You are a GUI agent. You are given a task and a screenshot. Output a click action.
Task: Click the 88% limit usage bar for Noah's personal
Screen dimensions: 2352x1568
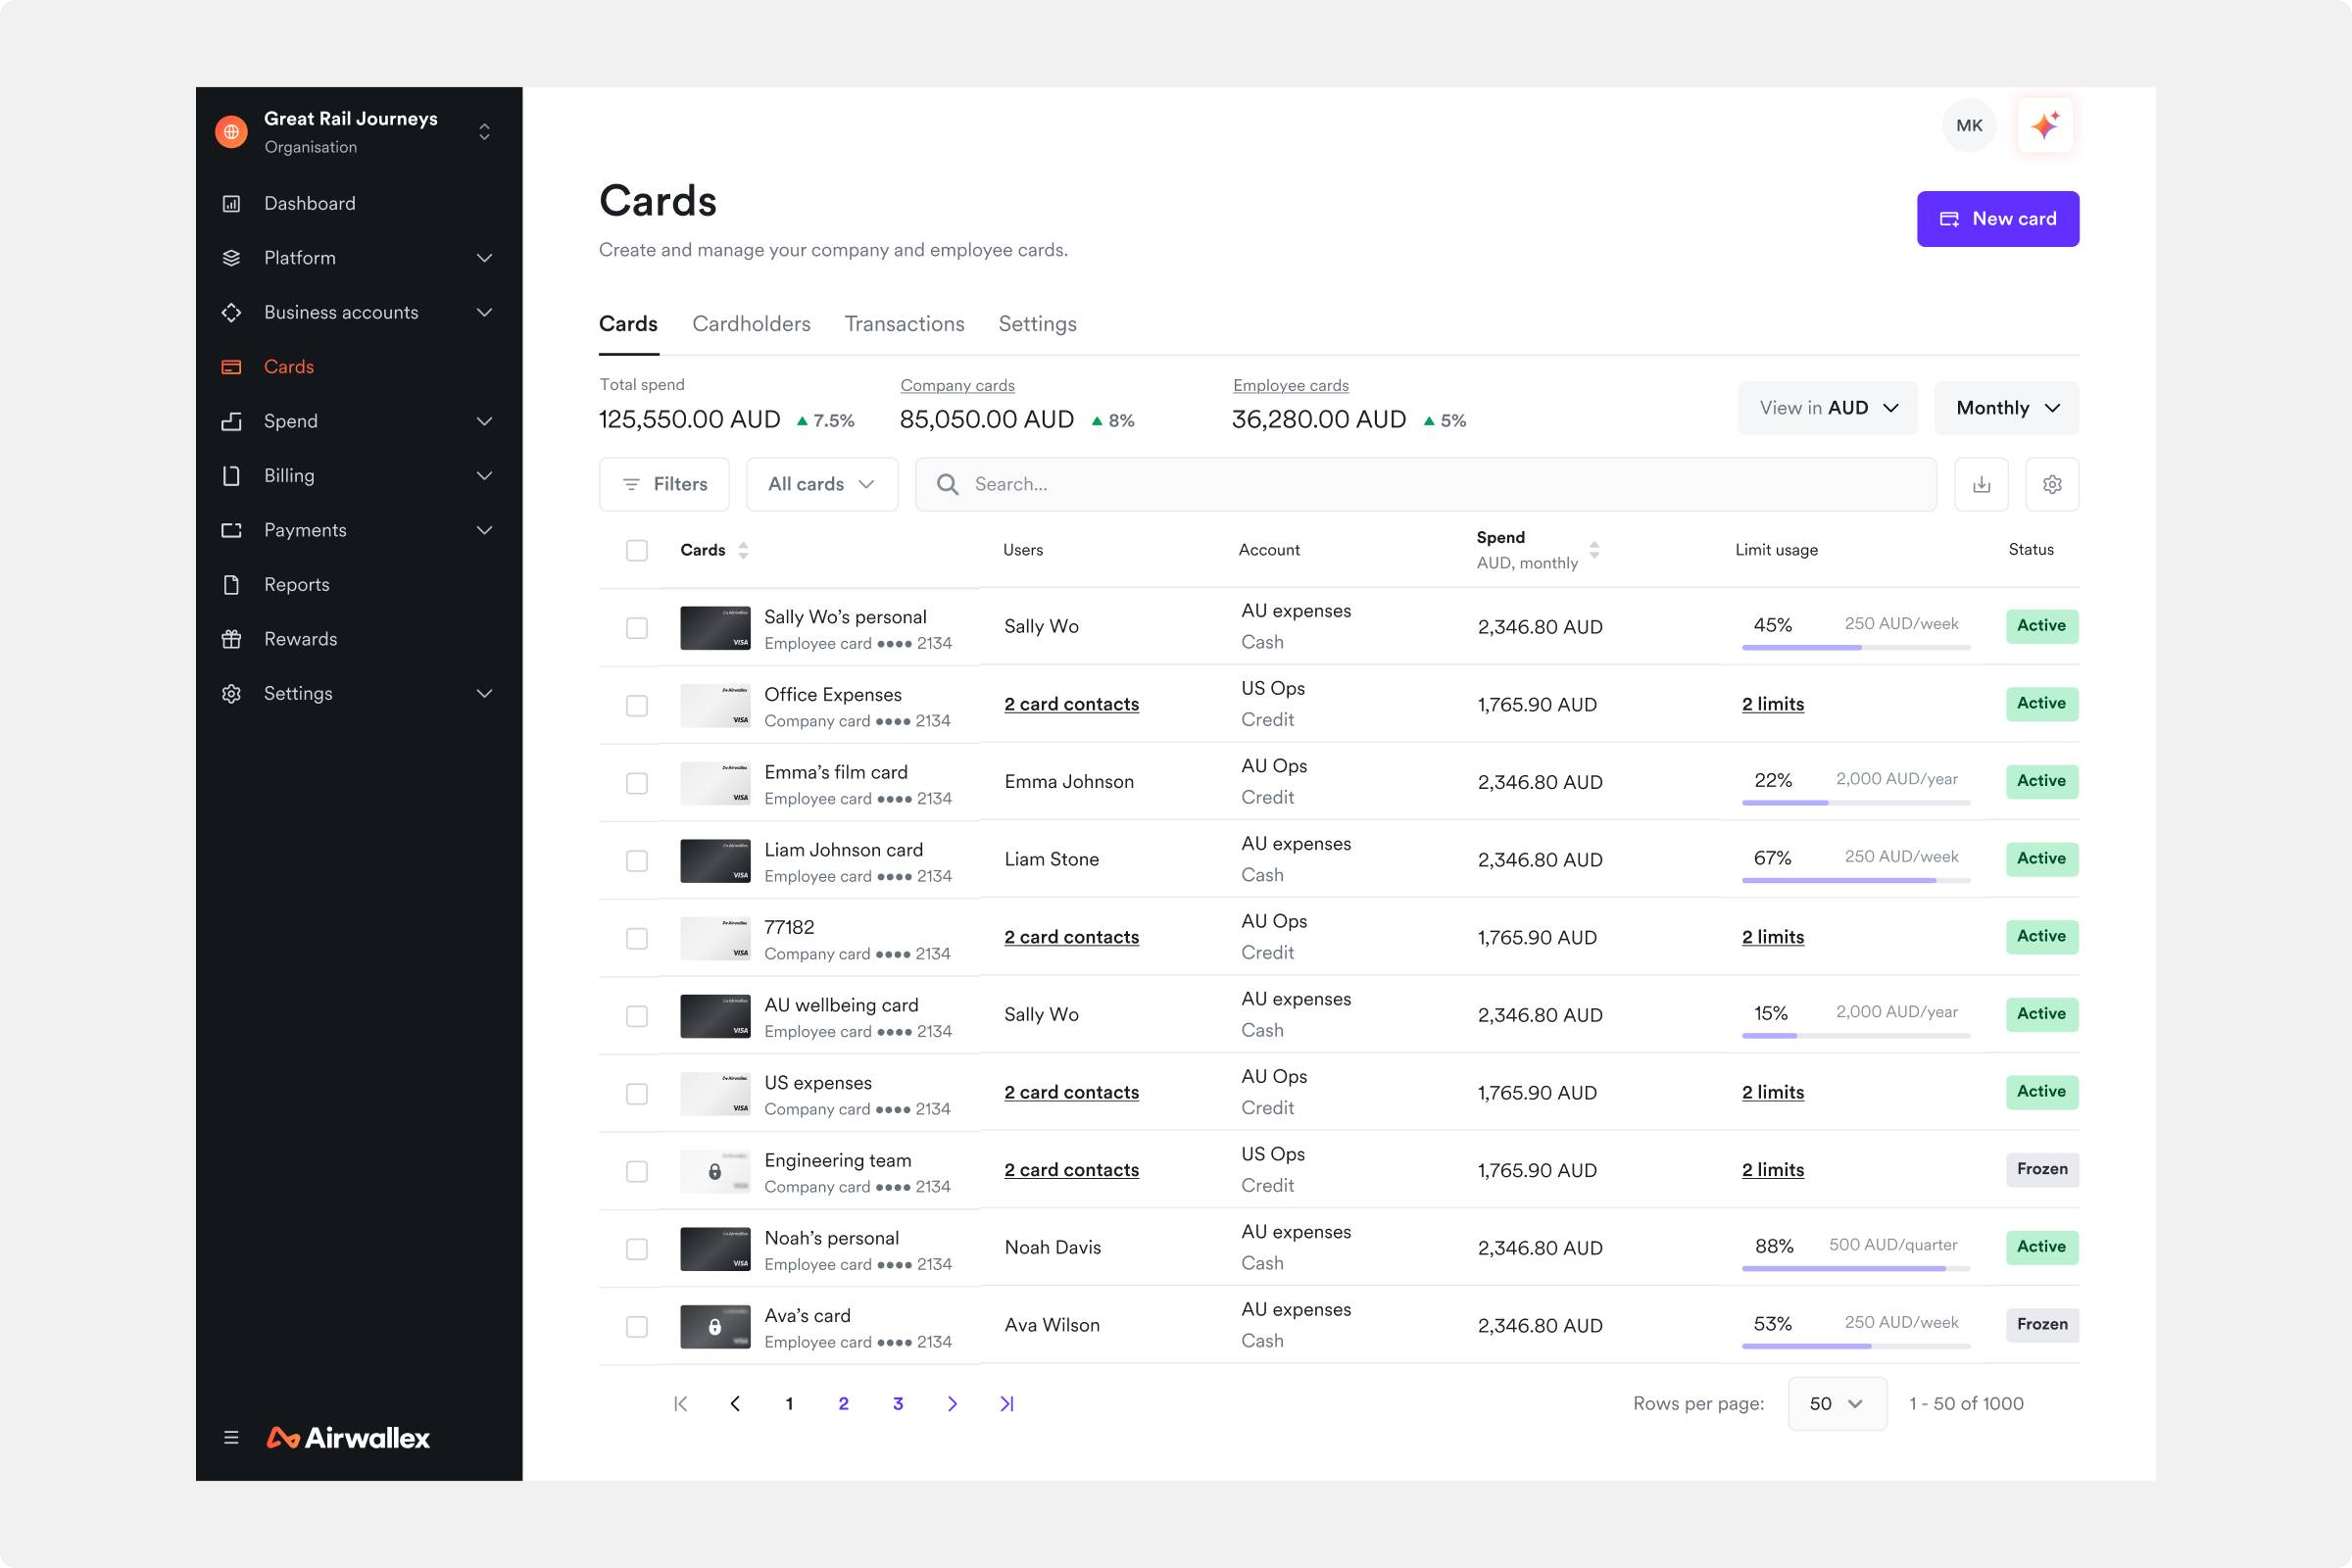pos(1855,1269)
